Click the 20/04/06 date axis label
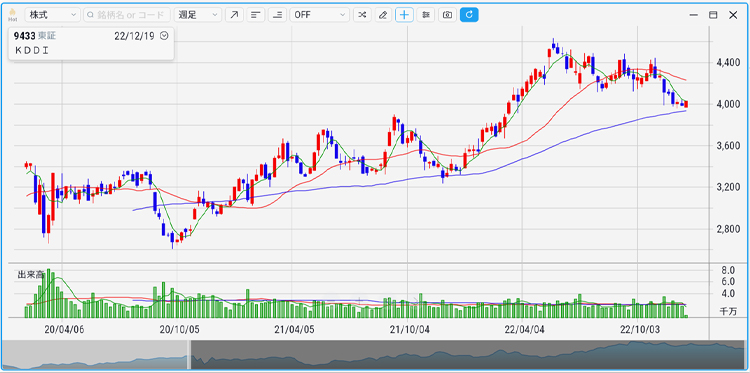Screen dimensions: 750x373 click(64, 329)
